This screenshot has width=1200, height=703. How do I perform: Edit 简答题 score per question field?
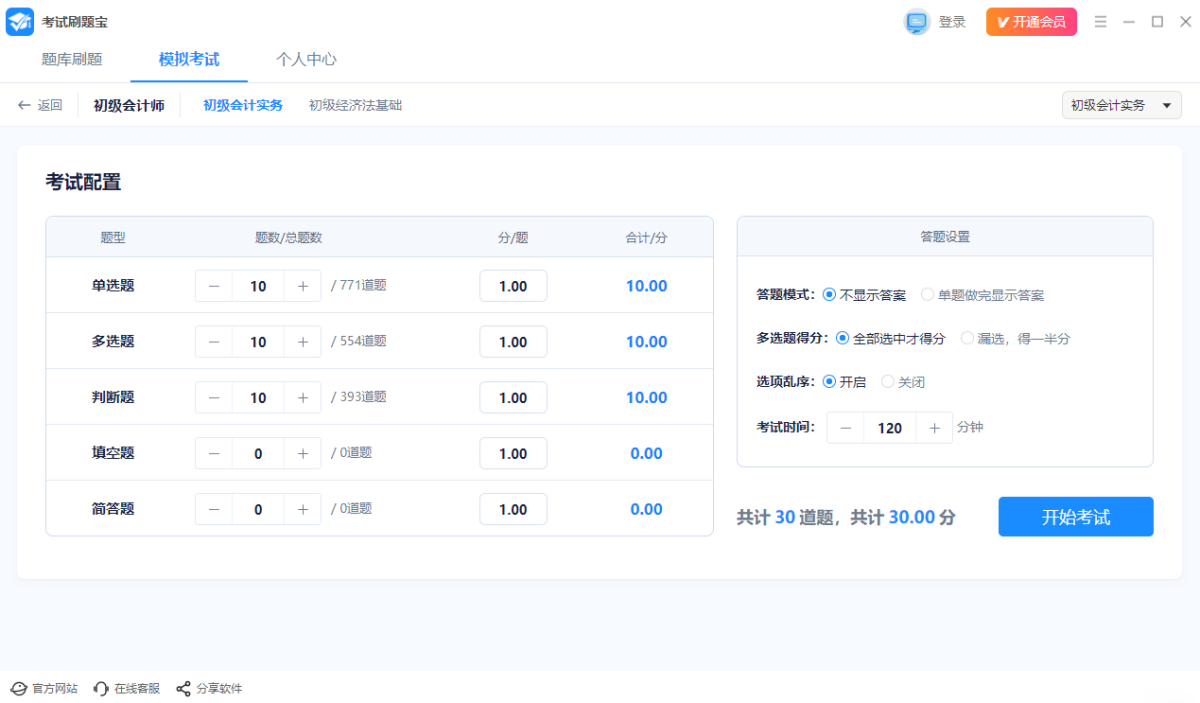[x=513, y=510]
